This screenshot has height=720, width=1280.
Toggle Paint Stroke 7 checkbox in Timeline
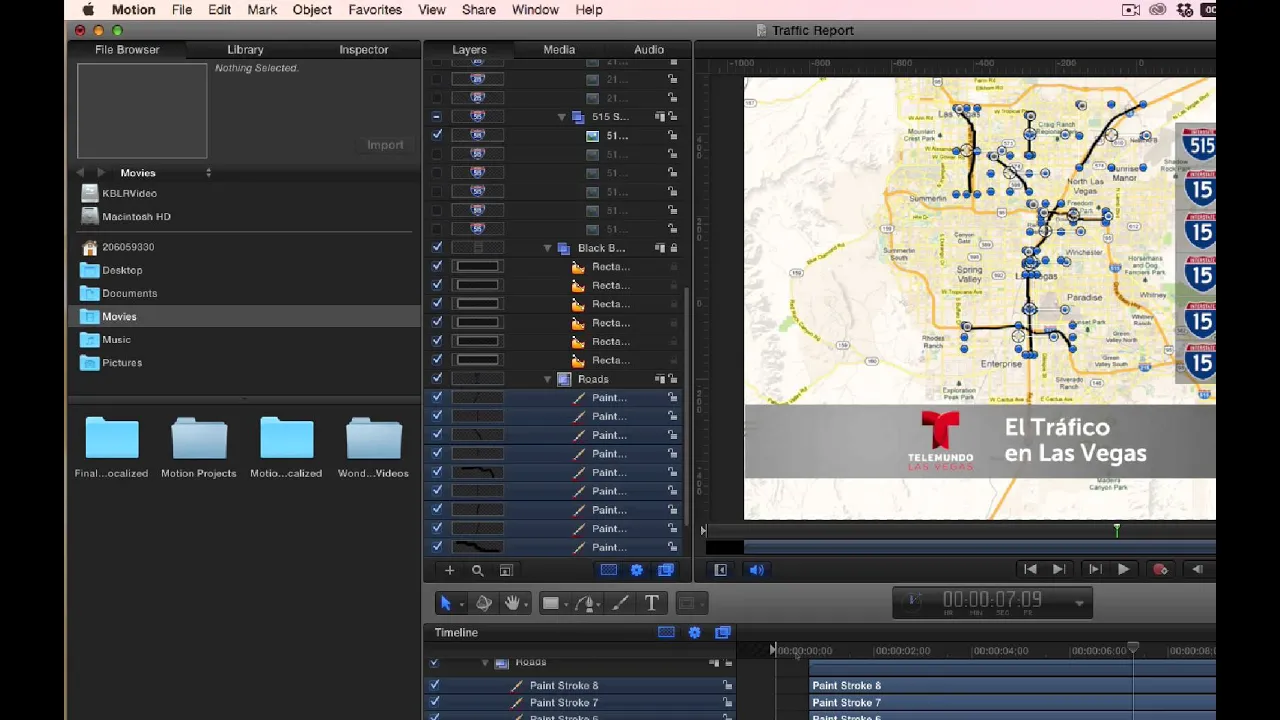(434, 702)
